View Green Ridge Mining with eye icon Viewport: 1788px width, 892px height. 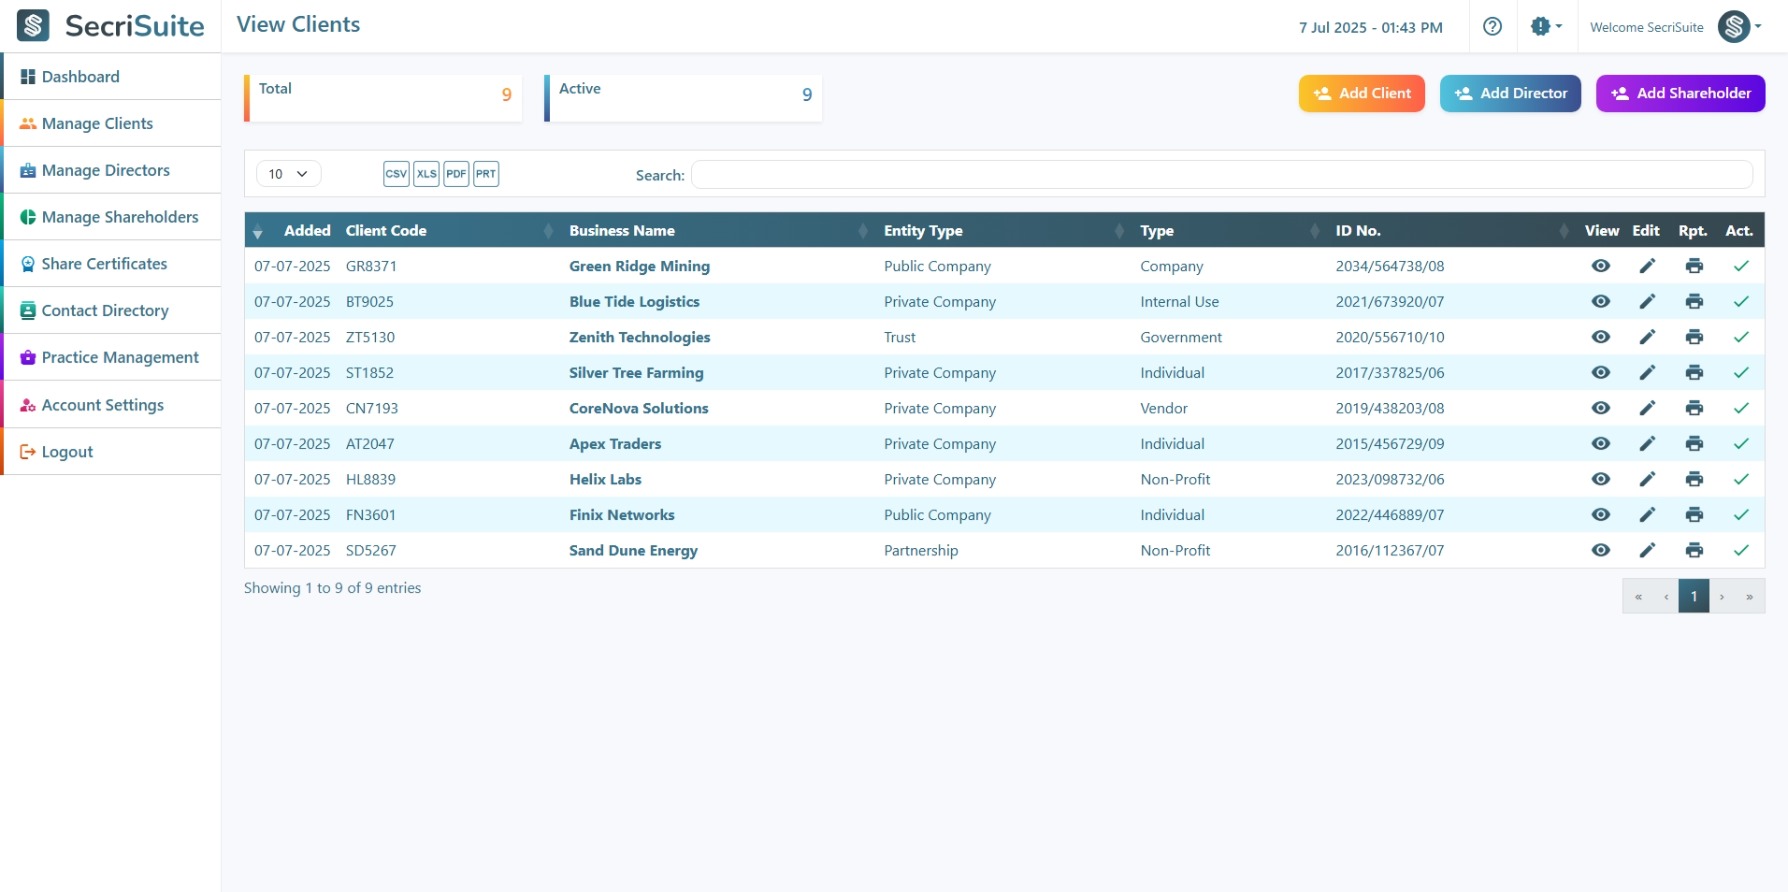tap(1601, 266)
